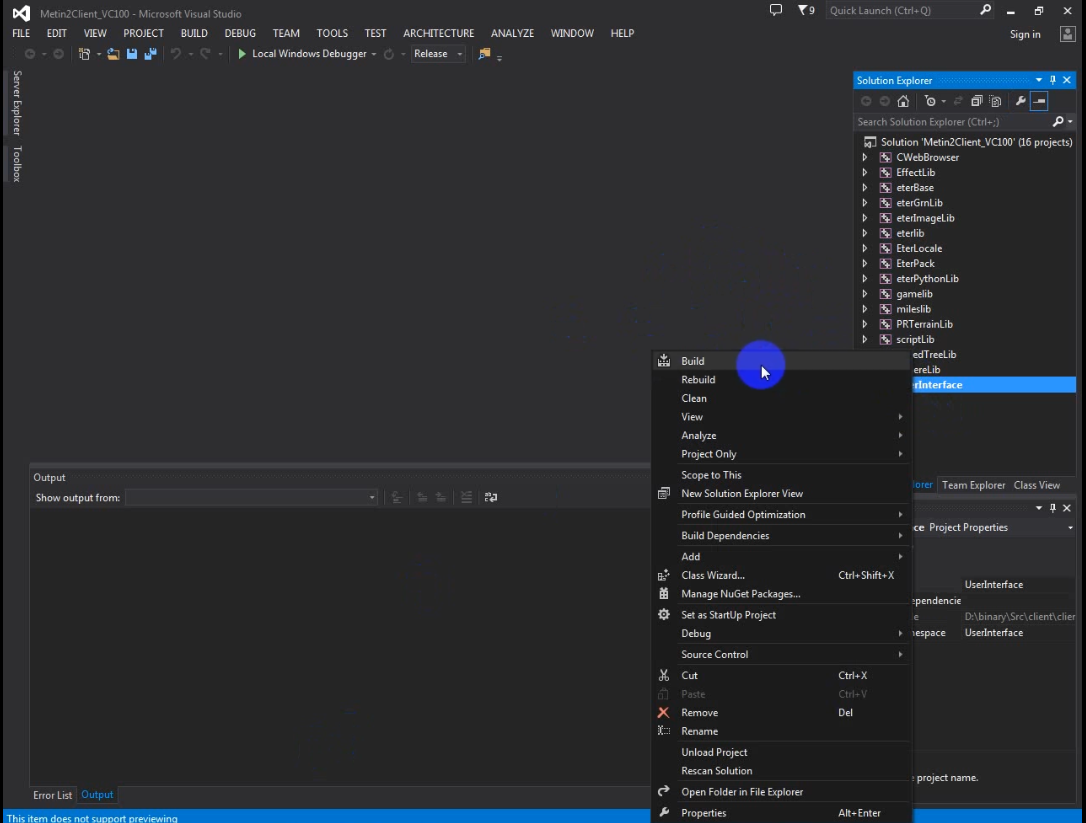This screenshot has width=1086, height=823.
Task: Click the Set as StartUp Project gear icon
Action: click(x=664, y=614)
